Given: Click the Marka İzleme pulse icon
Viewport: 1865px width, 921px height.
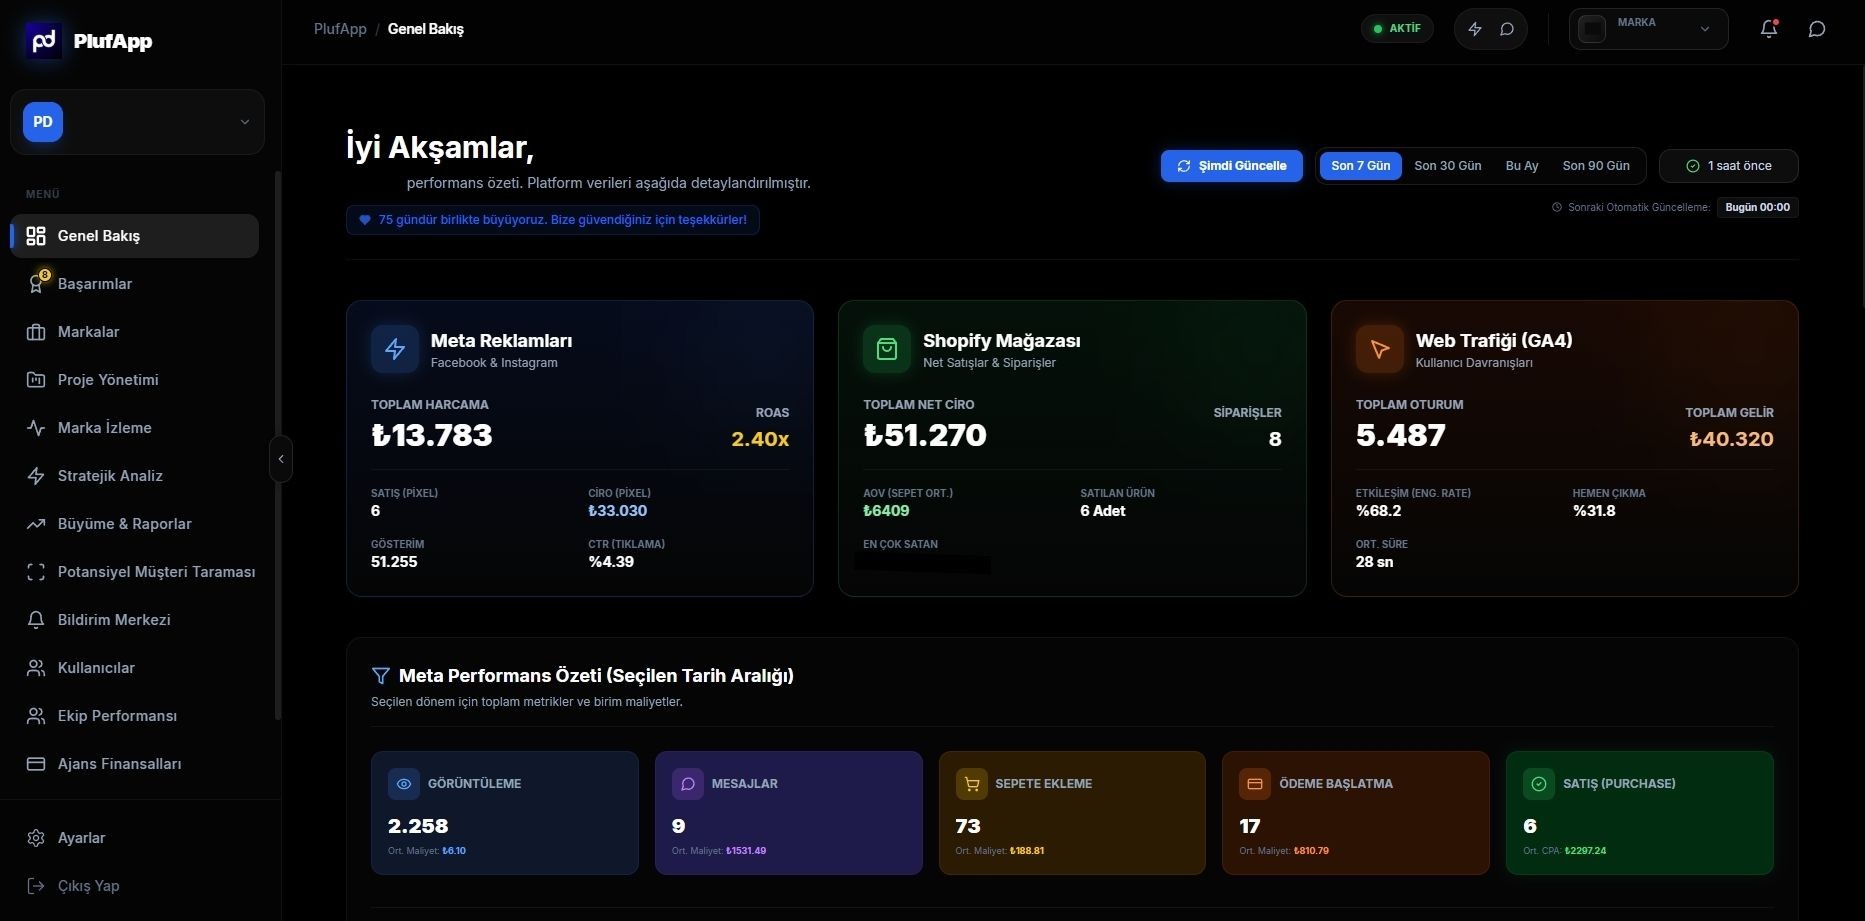Looking at the screenshot, I should 36,428.
